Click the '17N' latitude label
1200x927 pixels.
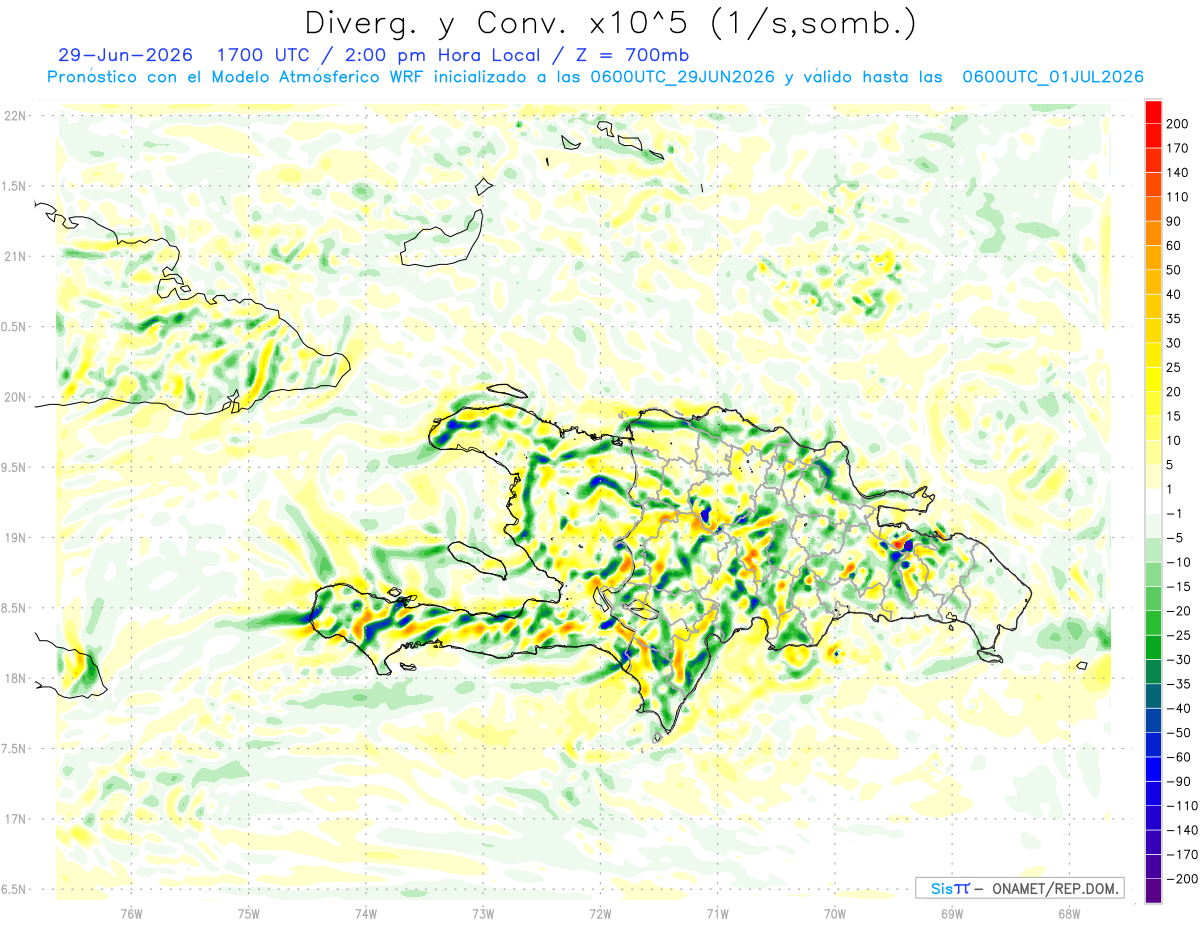(15, 819)
